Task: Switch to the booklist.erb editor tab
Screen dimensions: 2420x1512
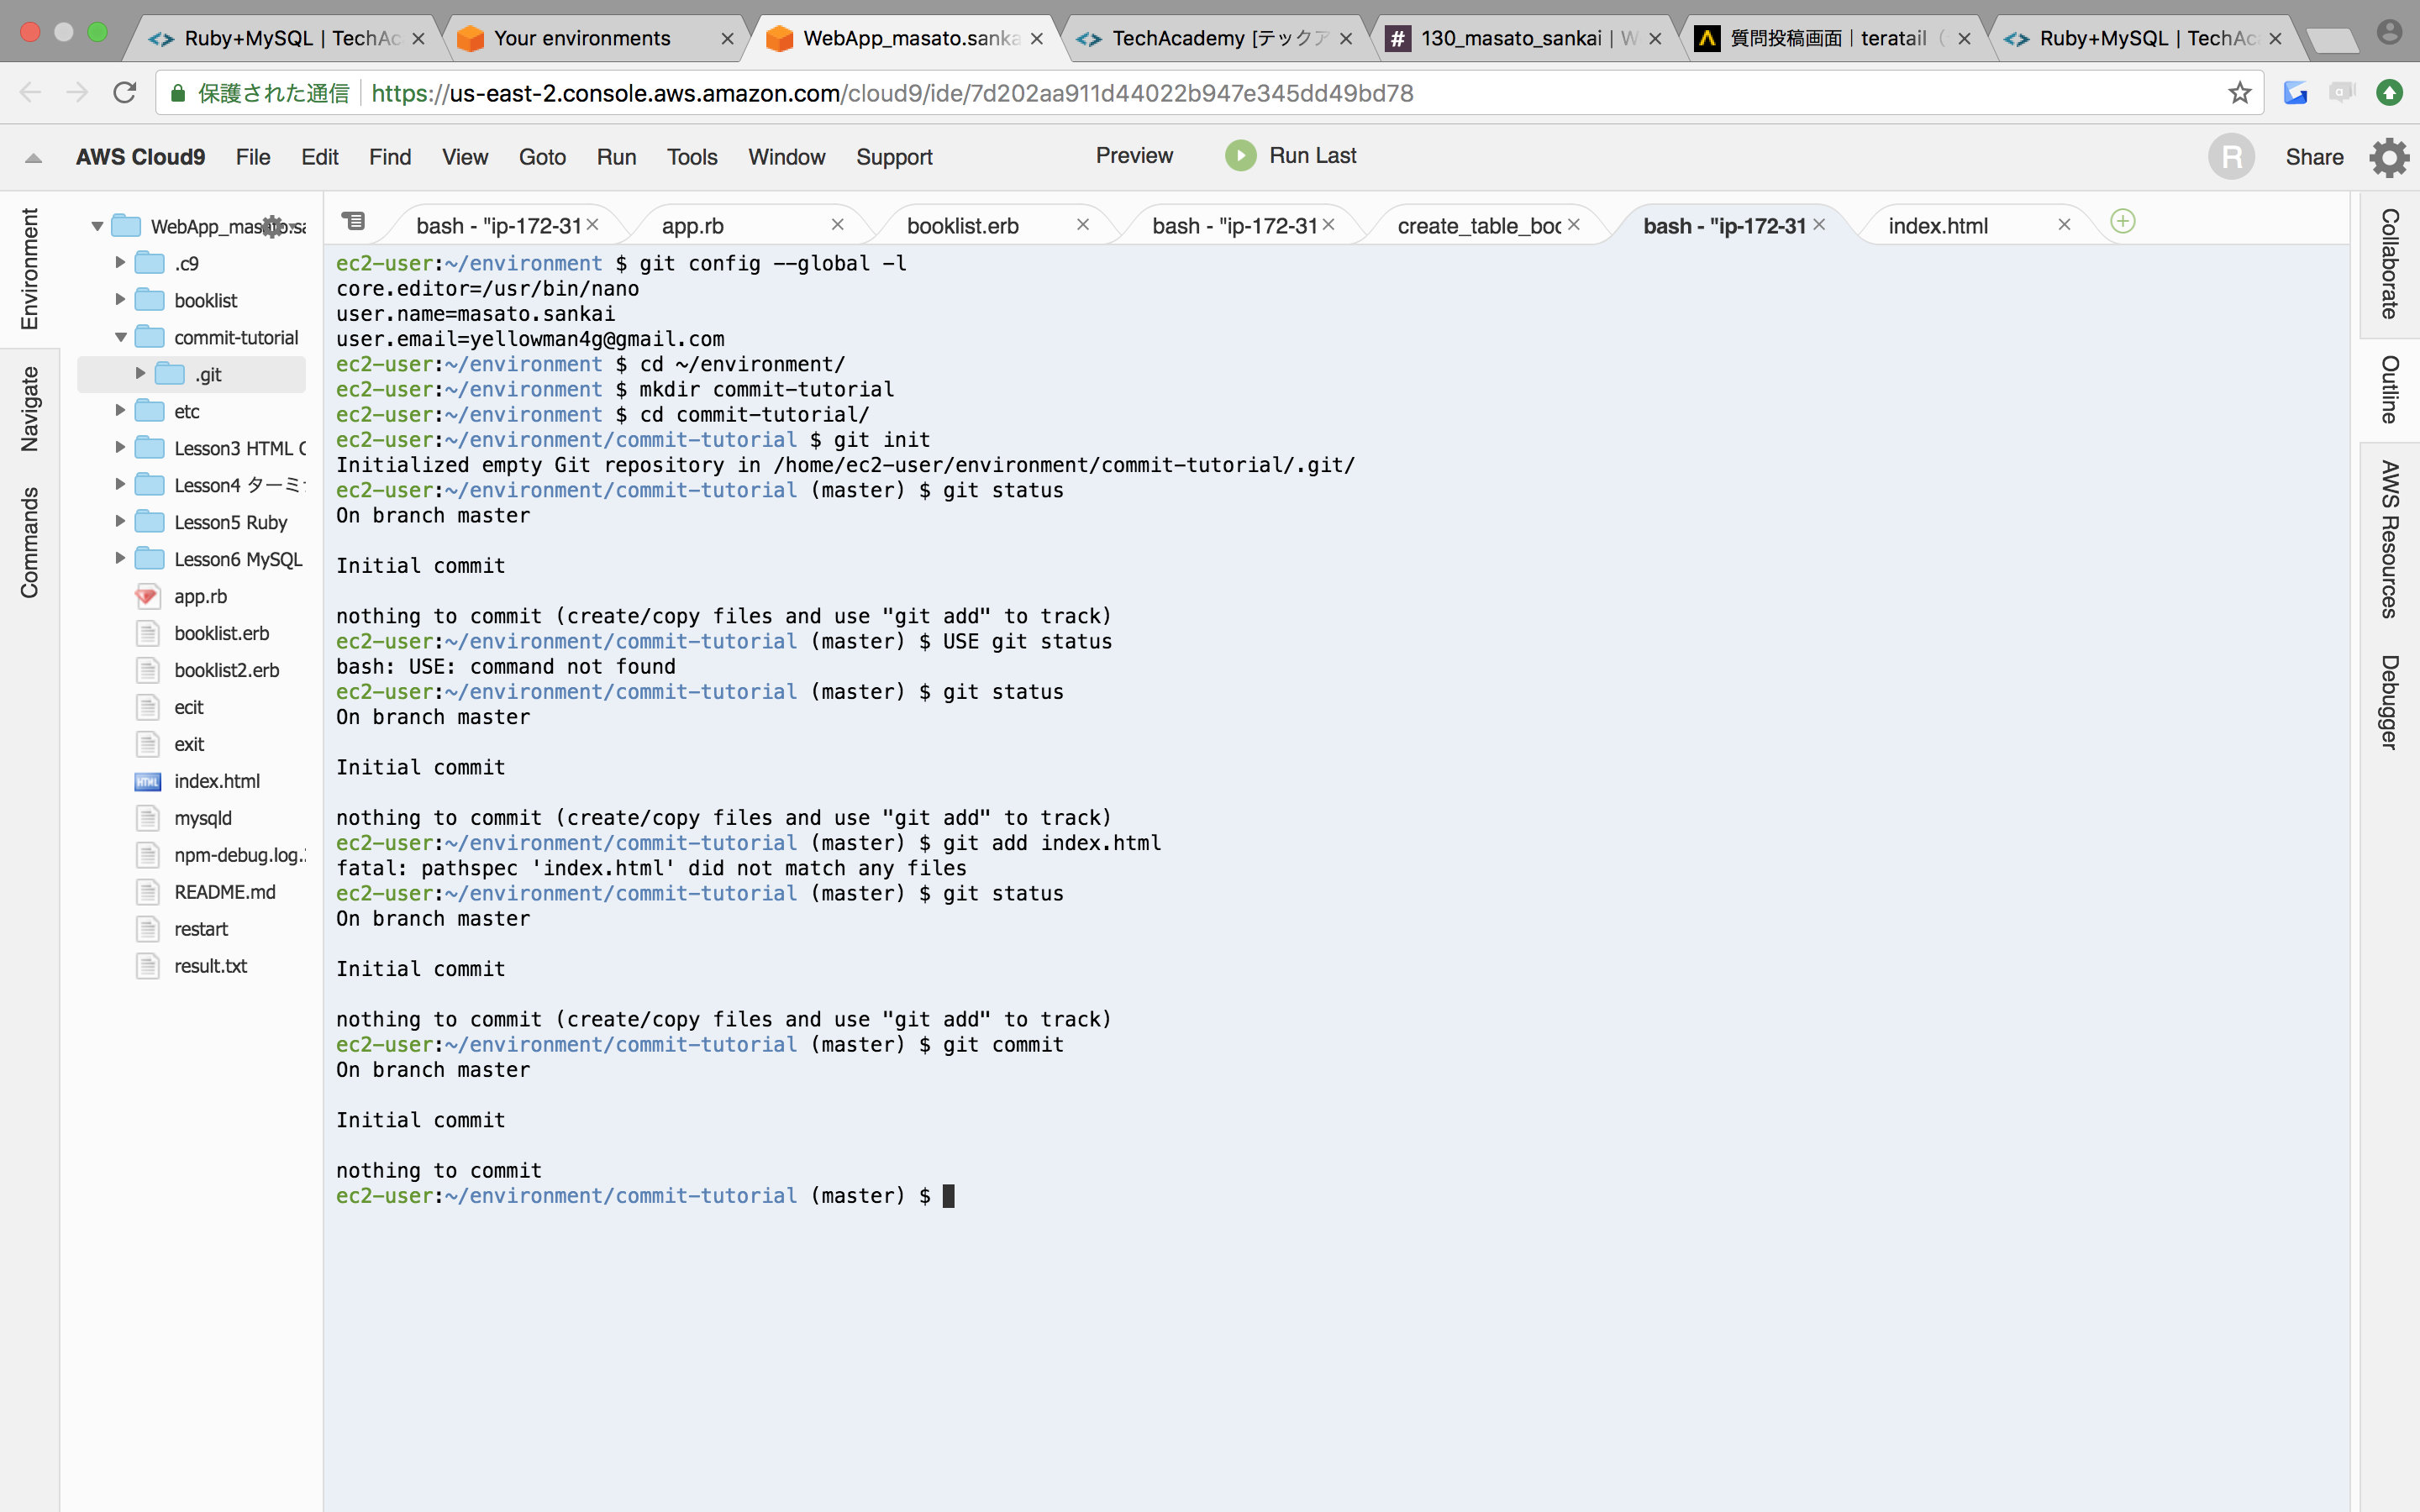Action: [x=962, y=225]
